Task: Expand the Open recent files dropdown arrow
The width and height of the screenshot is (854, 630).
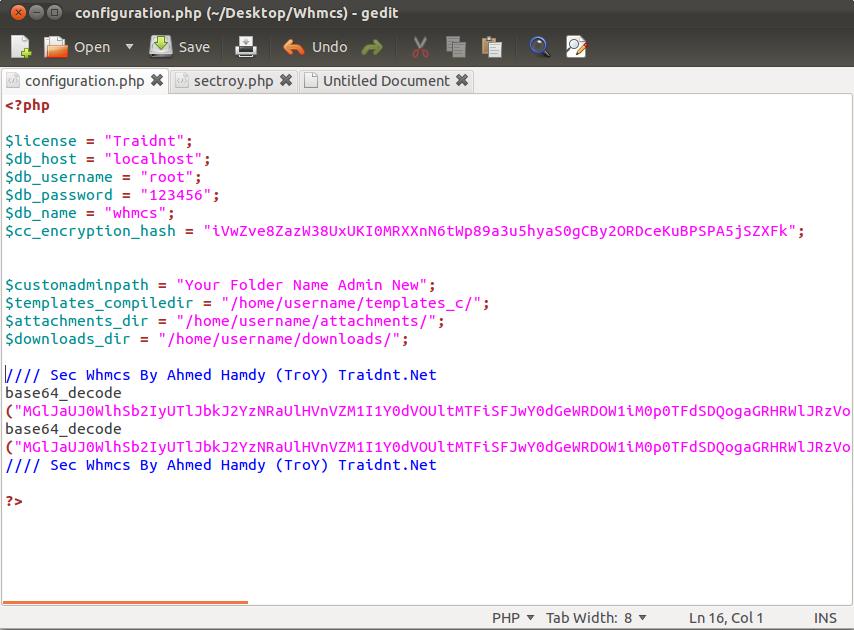Action: pos(129,47)
